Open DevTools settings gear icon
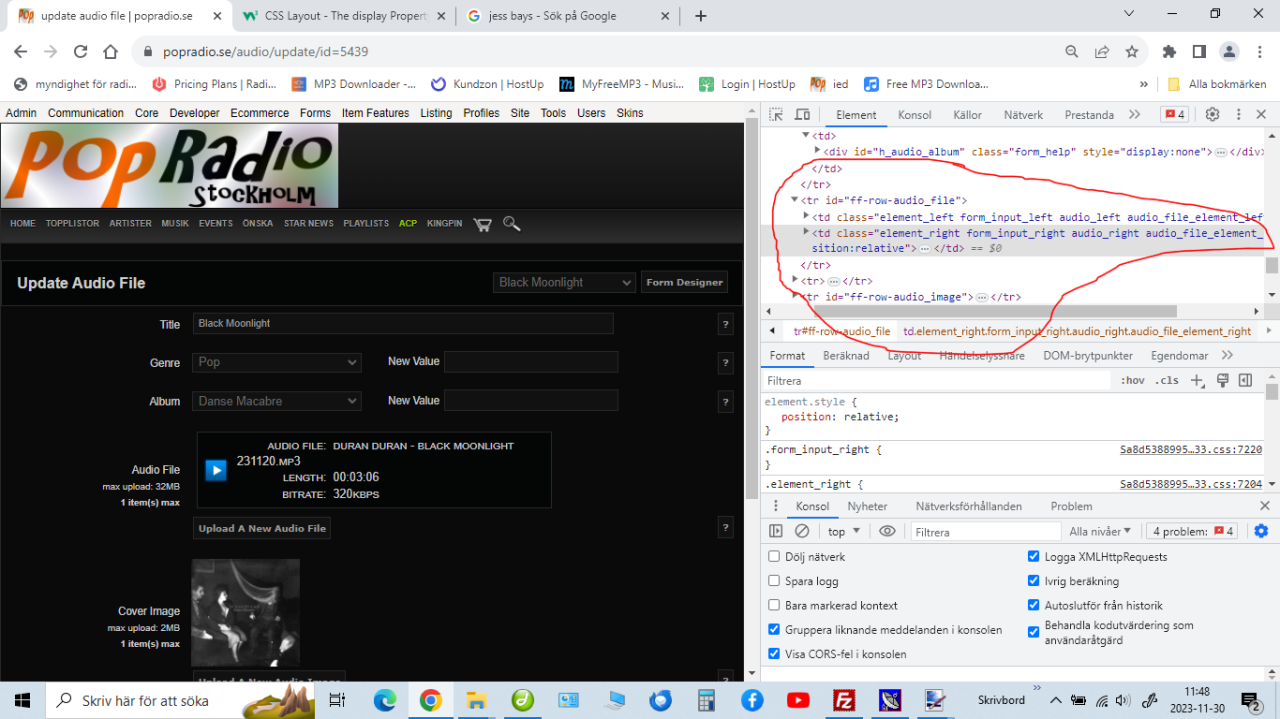1280x719 pixels. click(1212, 115)
